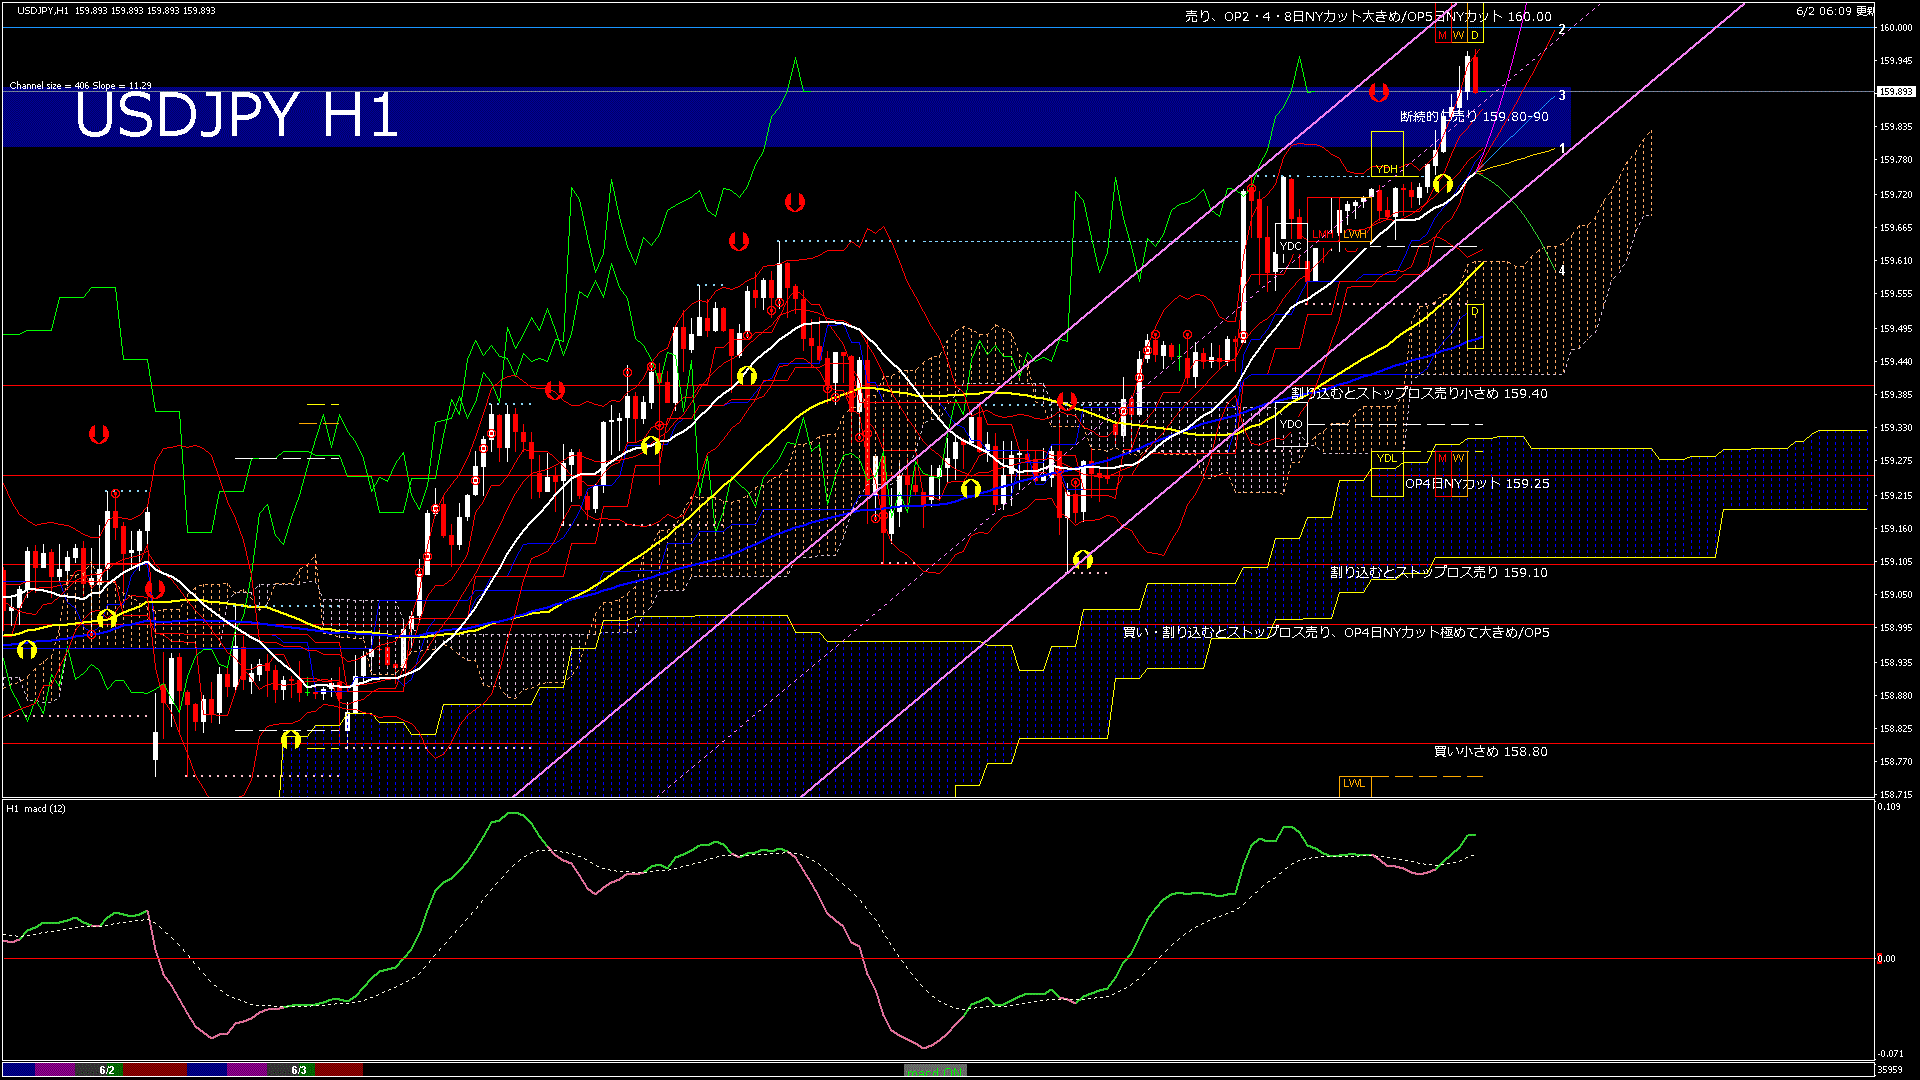Click the 断続的に売り 159.80-90 annotation
Image resolution: width=1920 pixels, height=1080 pixels.
point(1474,117)
